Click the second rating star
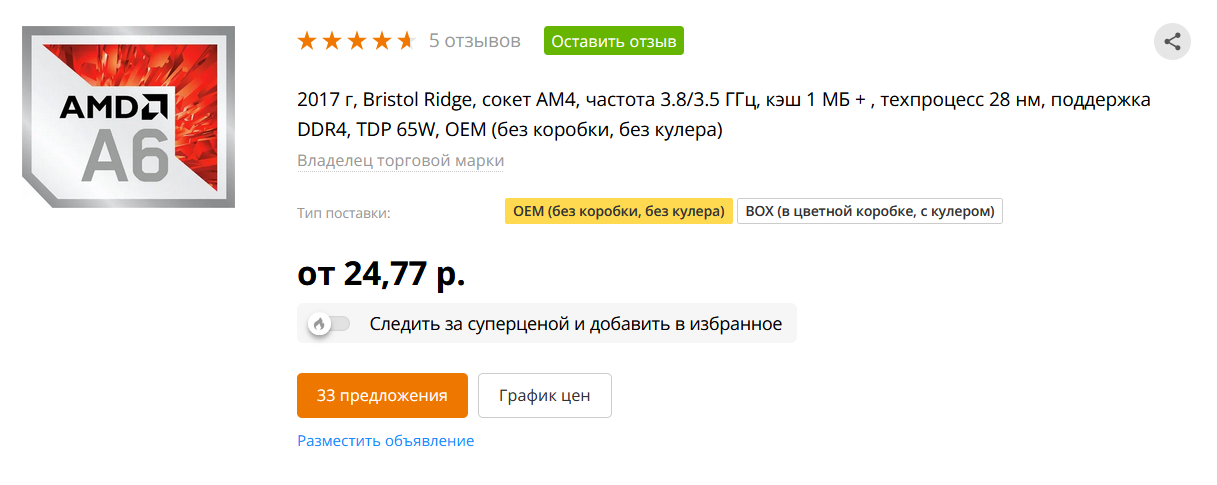1217x485 pixels. [331, 41]
